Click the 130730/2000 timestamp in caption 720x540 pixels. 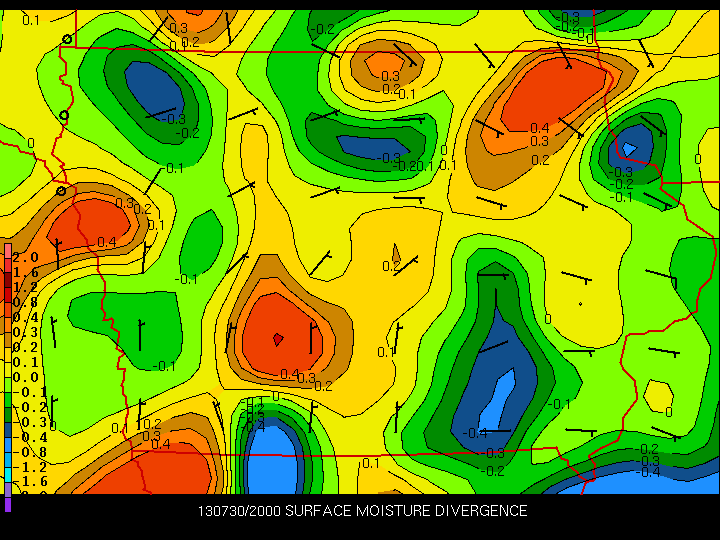[239, 511]
